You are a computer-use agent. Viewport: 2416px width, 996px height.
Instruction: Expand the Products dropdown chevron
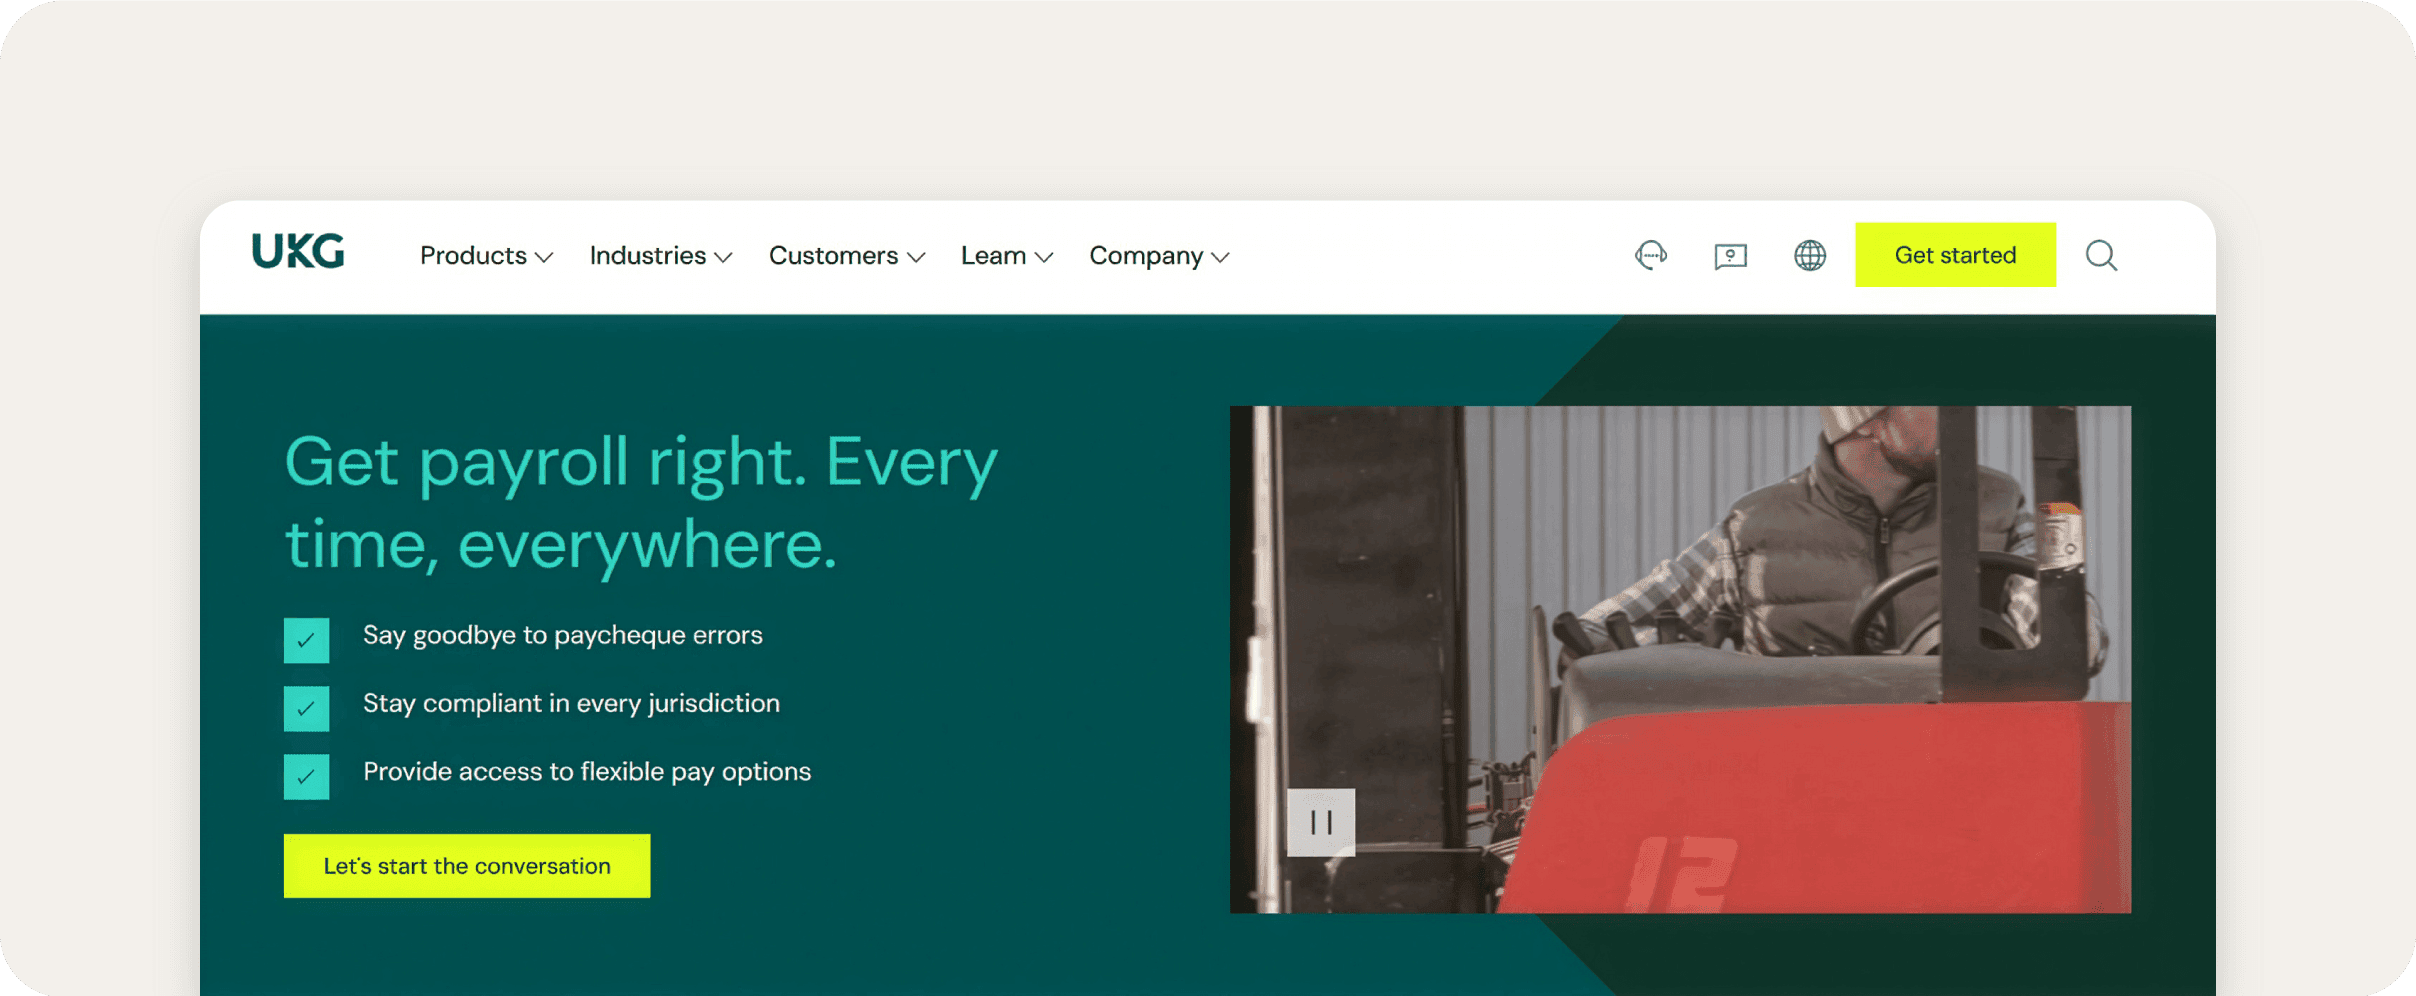pos(544,258)
